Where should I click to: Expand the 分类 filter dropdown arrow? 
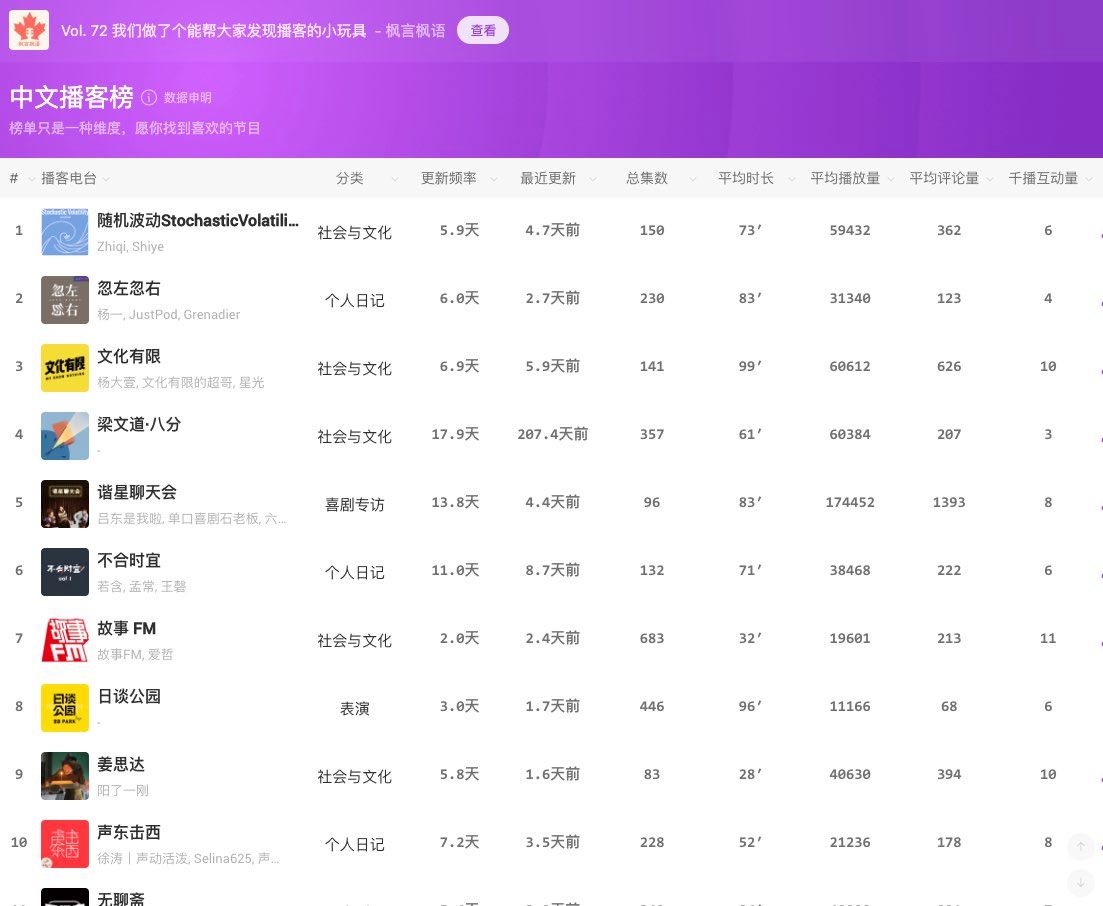(x=394, y=179)
